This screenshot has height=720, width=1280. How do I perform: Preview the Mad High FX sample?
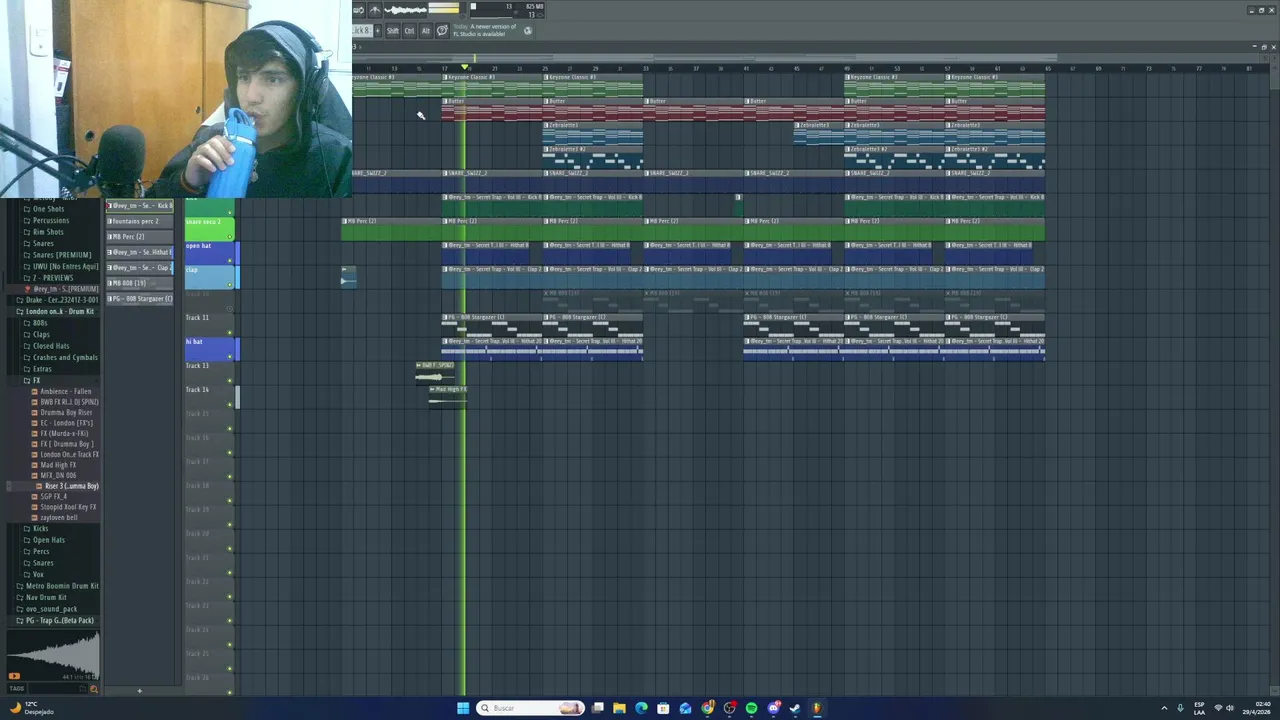click(55, 465)
